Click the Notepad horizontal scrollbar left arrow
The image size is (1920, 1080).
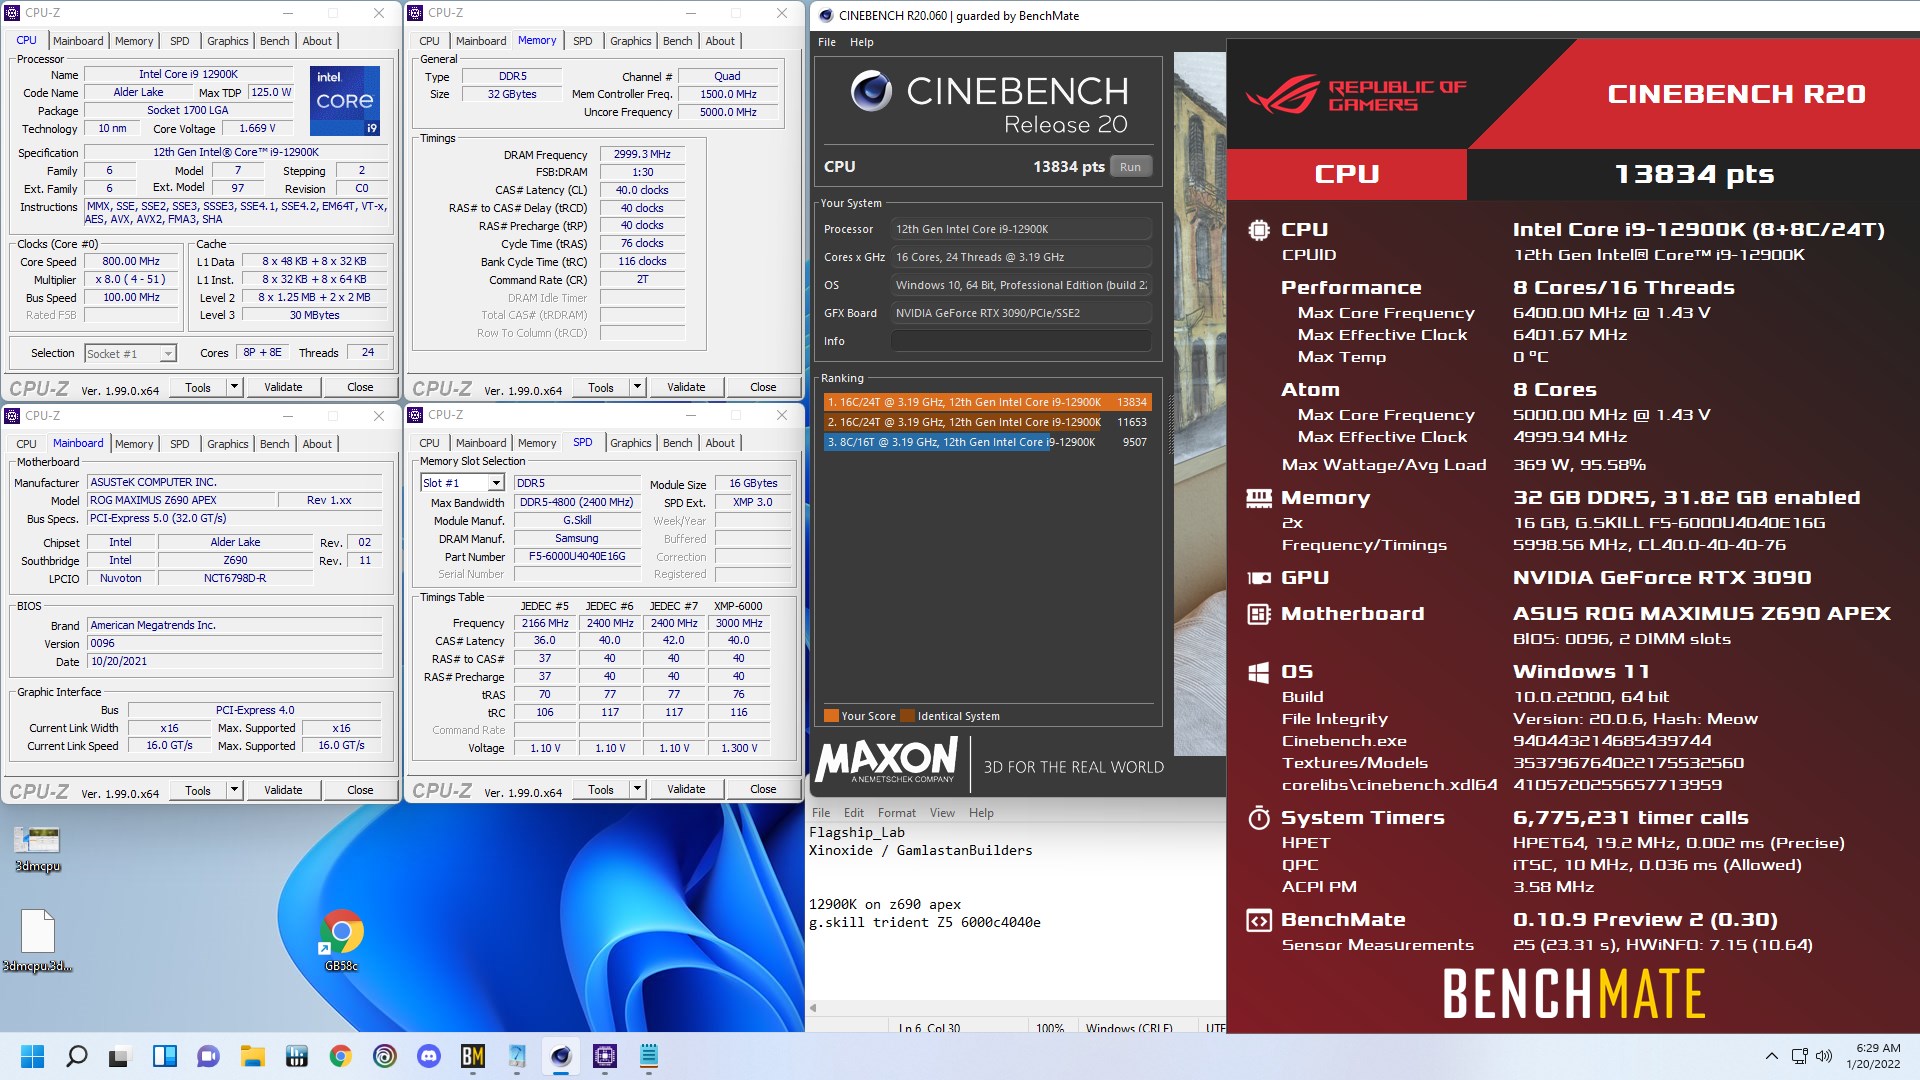(813, 1007)
